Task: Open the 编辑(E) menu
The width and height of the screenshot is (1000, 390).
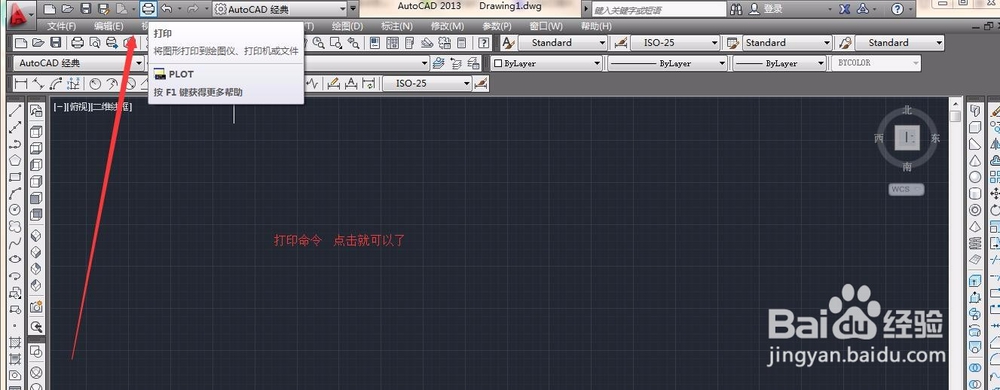Action: click(108, 26)
